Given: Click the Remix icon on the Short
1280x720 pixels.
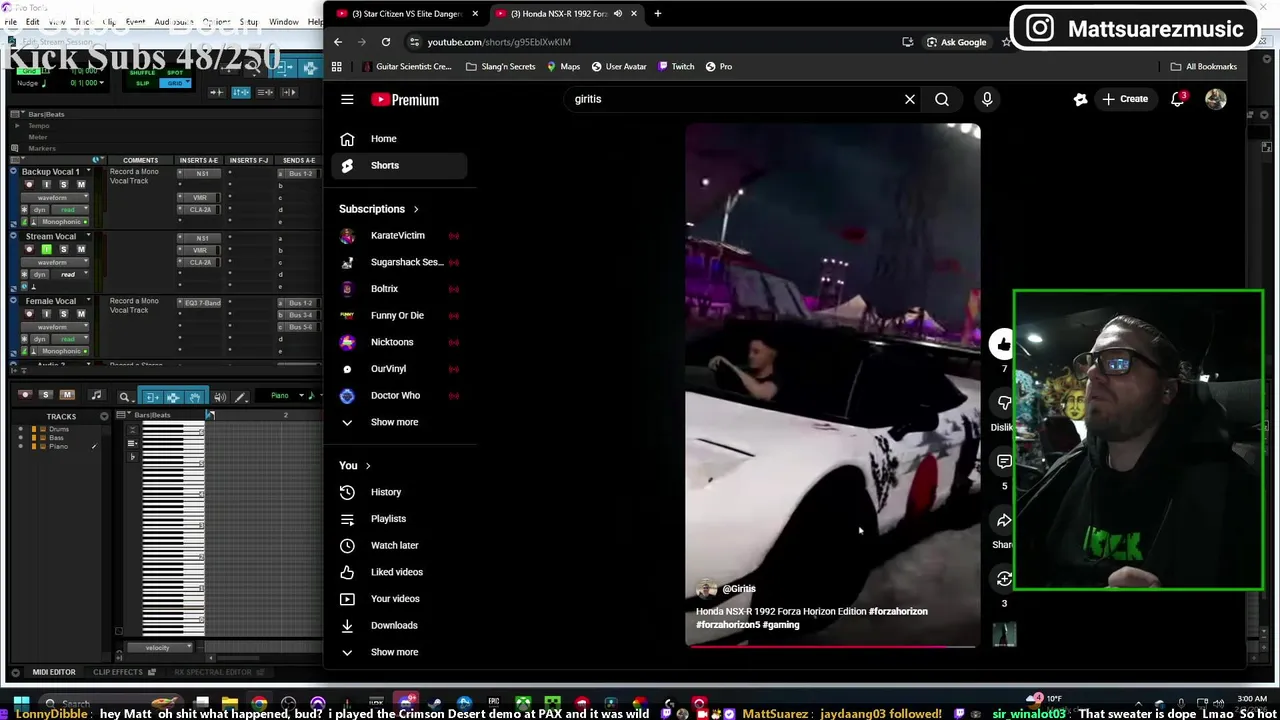Looking at the screenshot, I should 1004,579.
